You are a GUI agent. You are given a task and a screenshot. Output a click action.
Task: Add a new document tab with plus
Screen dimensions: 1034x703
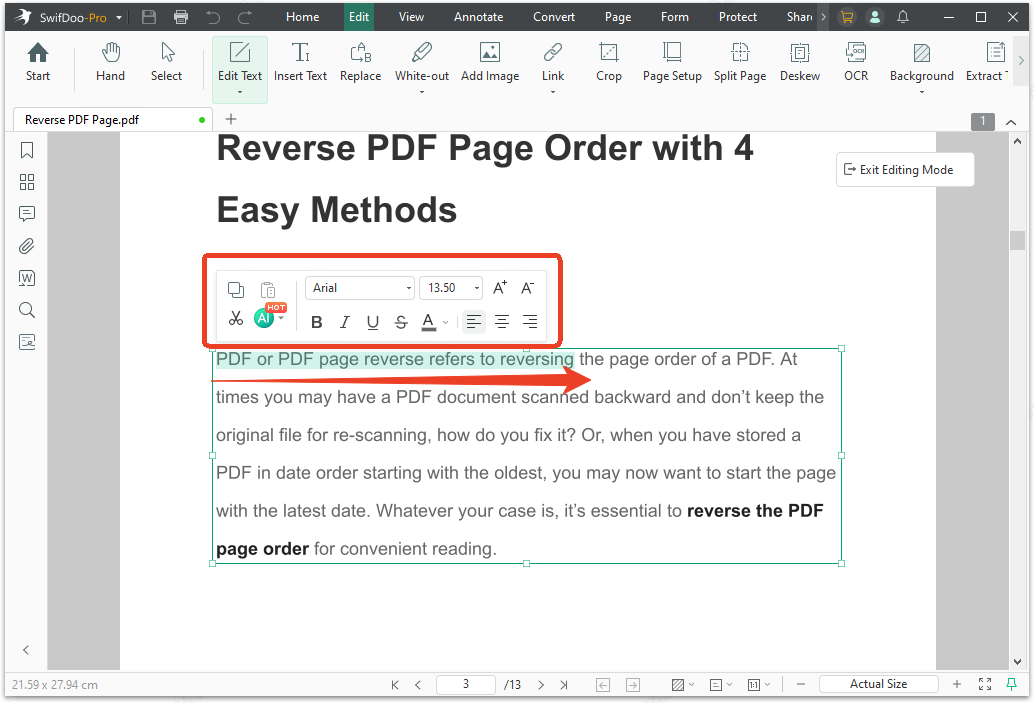(231, 119)
